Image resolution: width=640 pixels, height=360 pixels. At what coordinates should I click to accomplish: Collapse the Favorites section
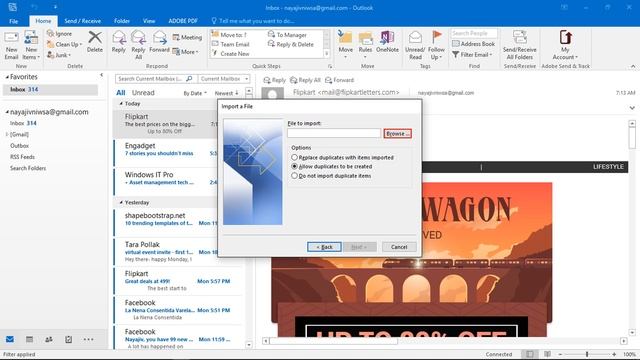coord(7,77)
